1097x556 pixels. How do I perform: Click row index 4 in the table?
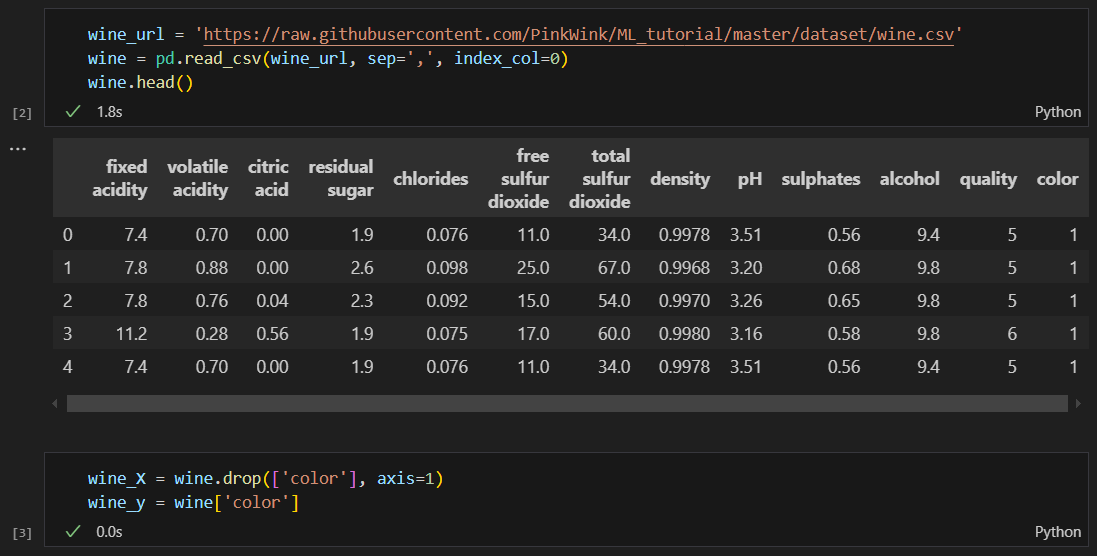[x=67, y=366]
